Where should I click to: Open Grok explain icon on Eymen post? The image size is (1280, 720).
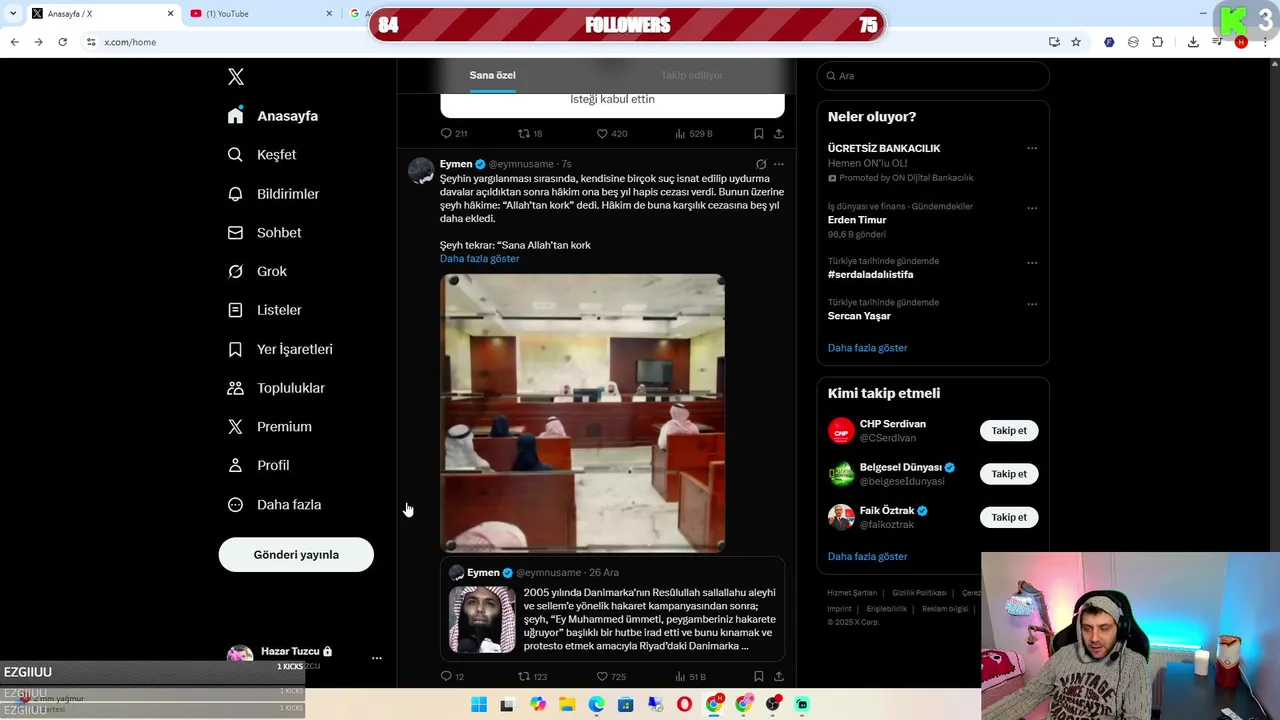click(x=761, y=164)
